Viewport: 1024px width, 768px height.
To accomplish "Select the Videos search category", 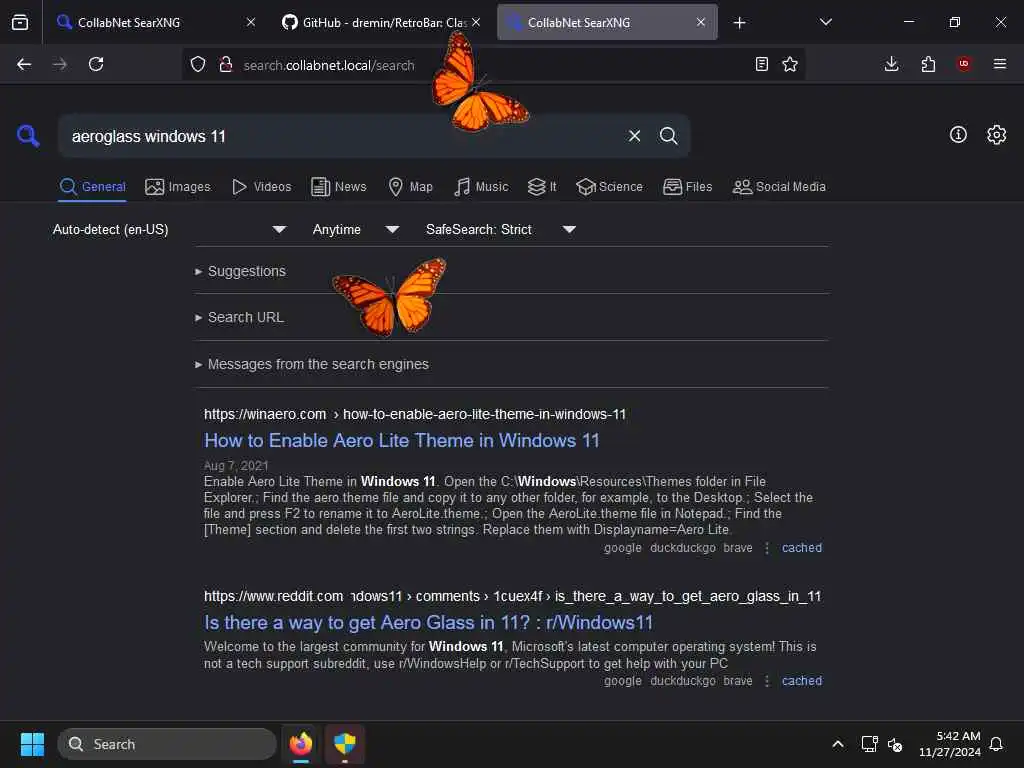I will [x=262, y=187].
